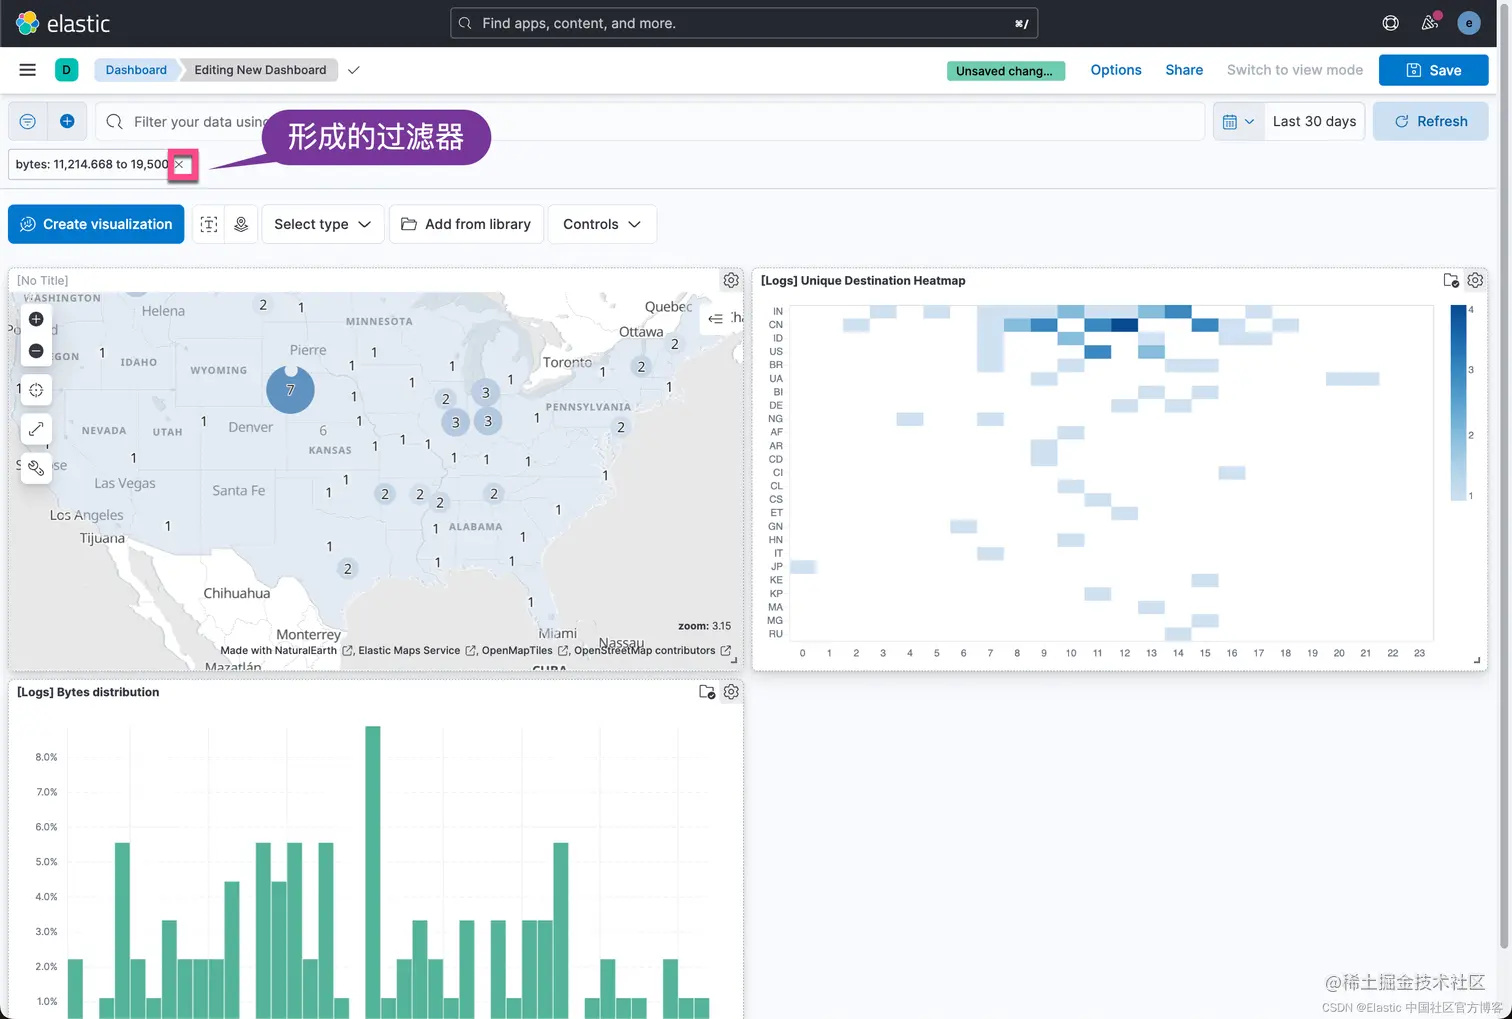
Task: Open the saved filter sets menu icon
Action: [x=28, y=121]
